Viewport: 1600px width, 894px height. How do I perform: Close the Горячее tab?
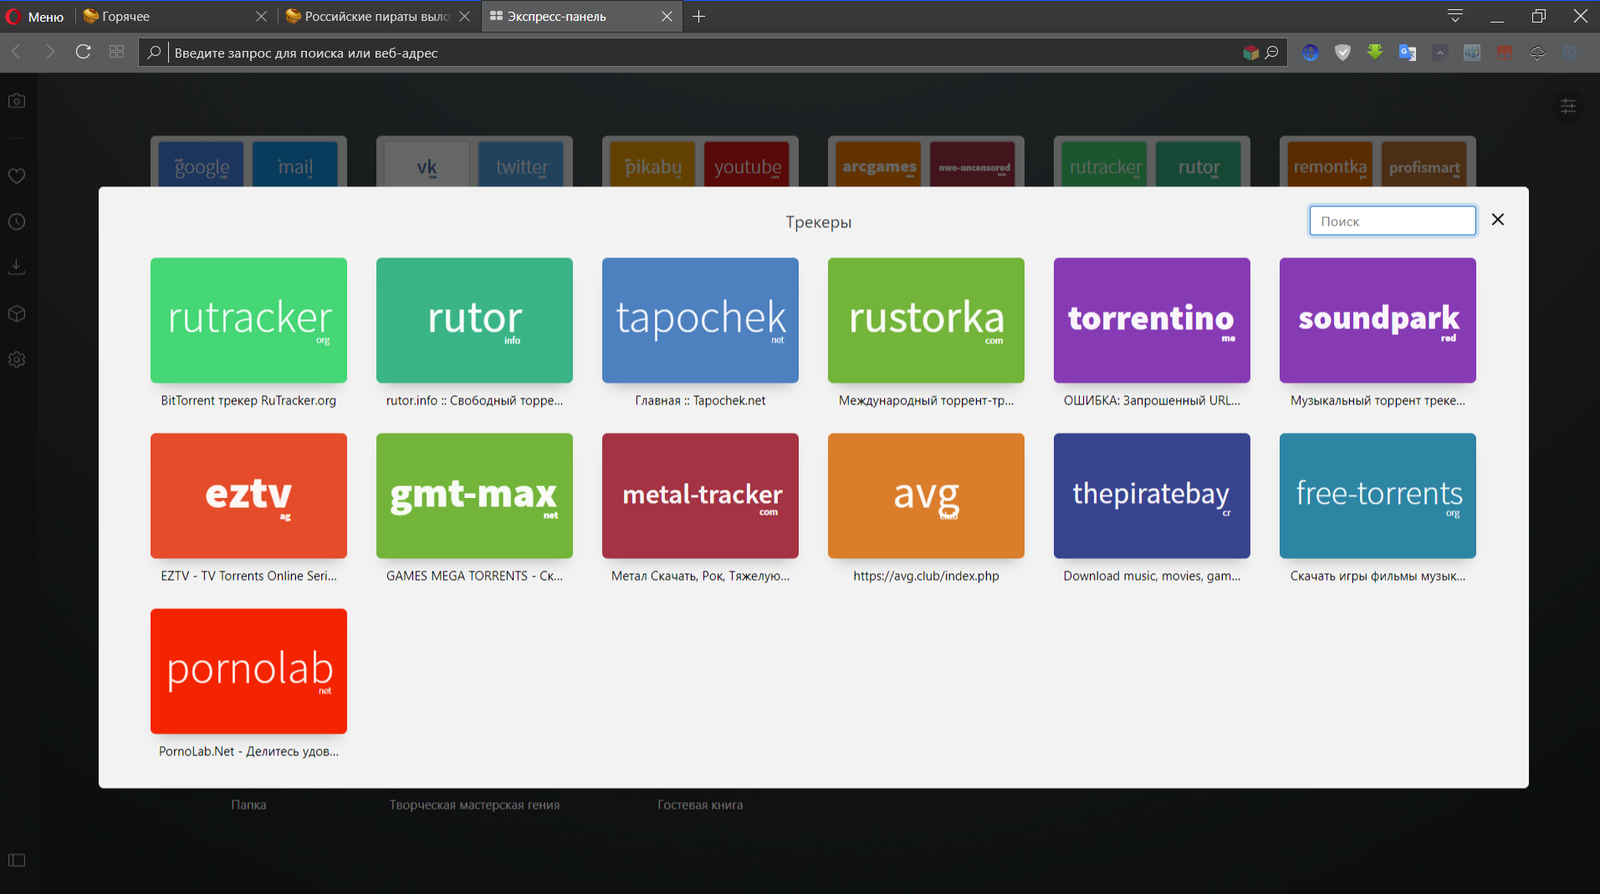pyautogui.click(x=261, y=16)
